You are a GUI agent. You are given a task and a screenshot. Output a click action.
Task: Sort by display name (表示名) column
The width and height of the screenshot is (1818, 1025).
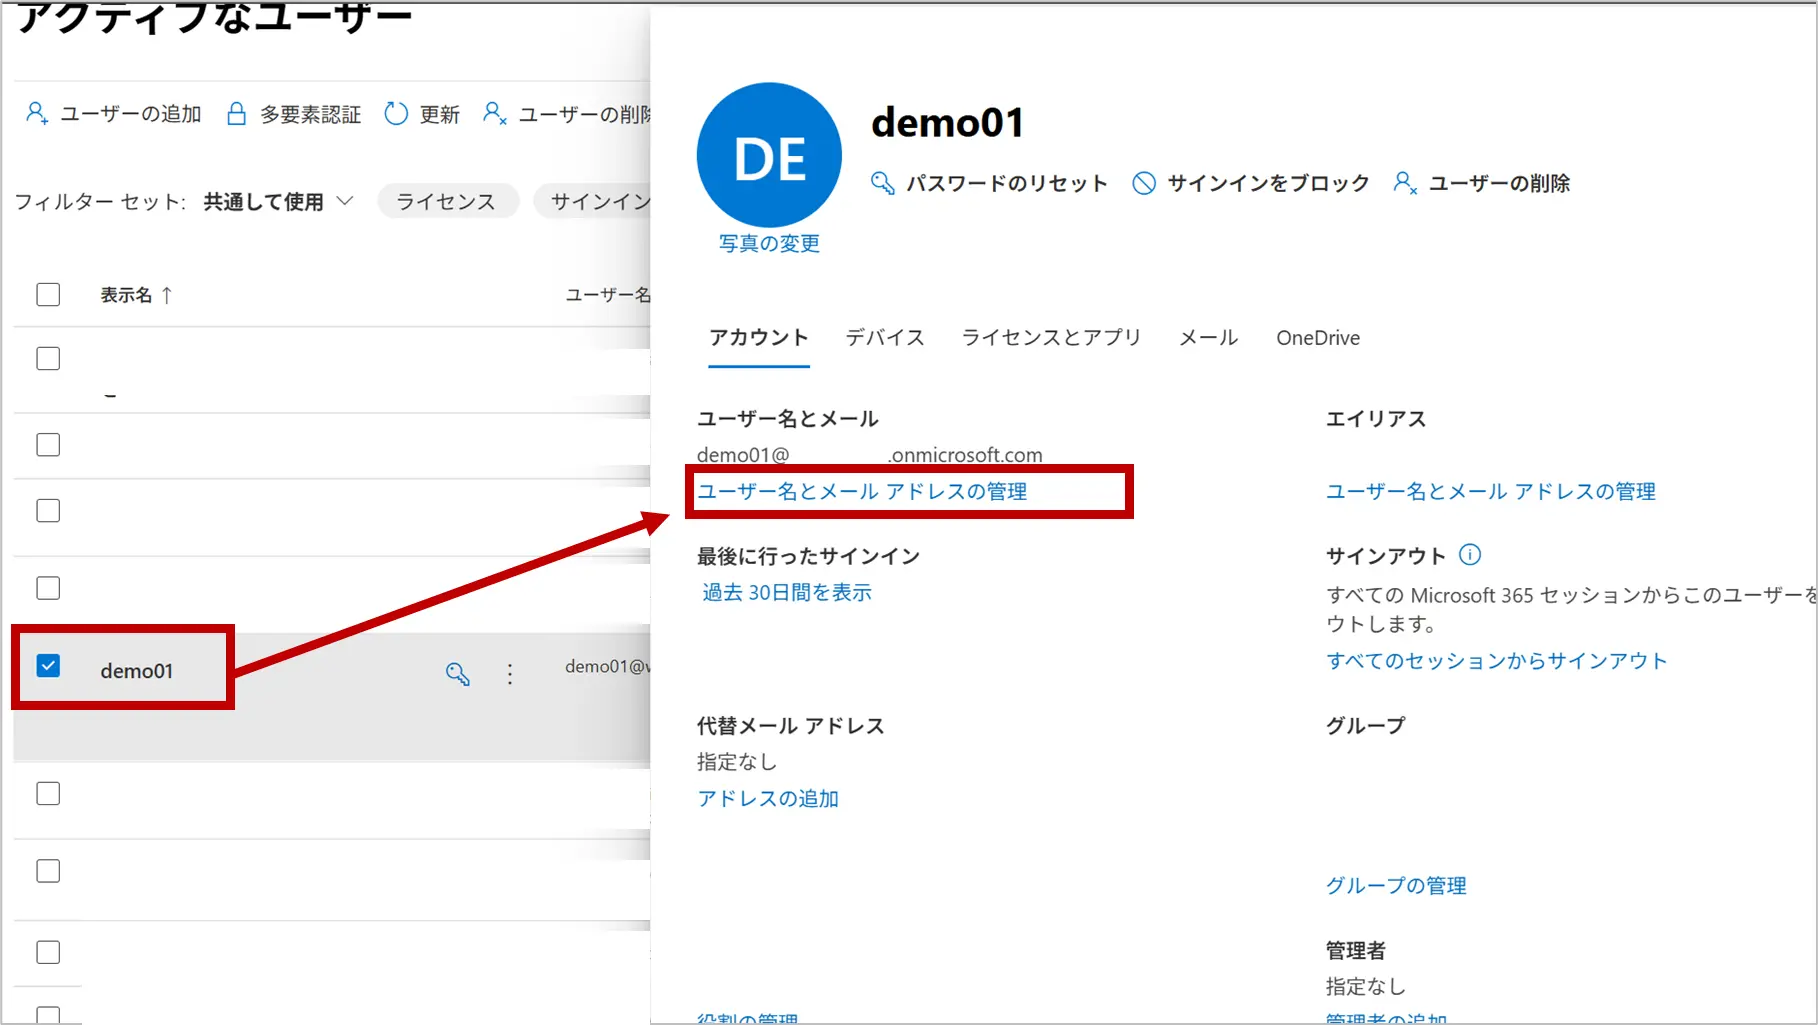click(x=126, y=295)
